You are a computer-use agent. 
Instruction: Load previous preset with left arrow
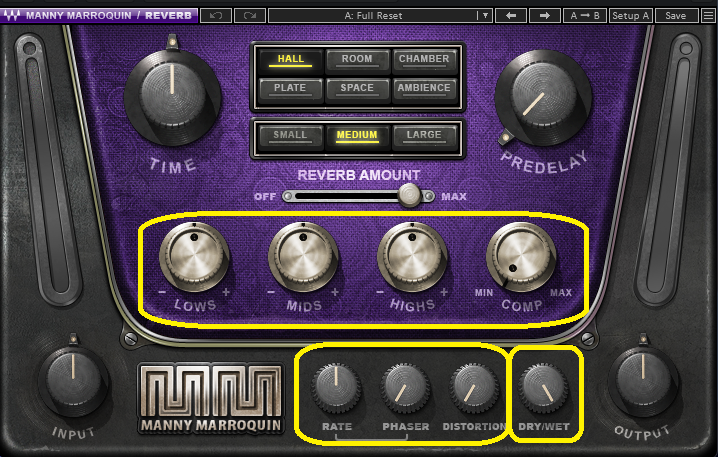pos(511,16)
